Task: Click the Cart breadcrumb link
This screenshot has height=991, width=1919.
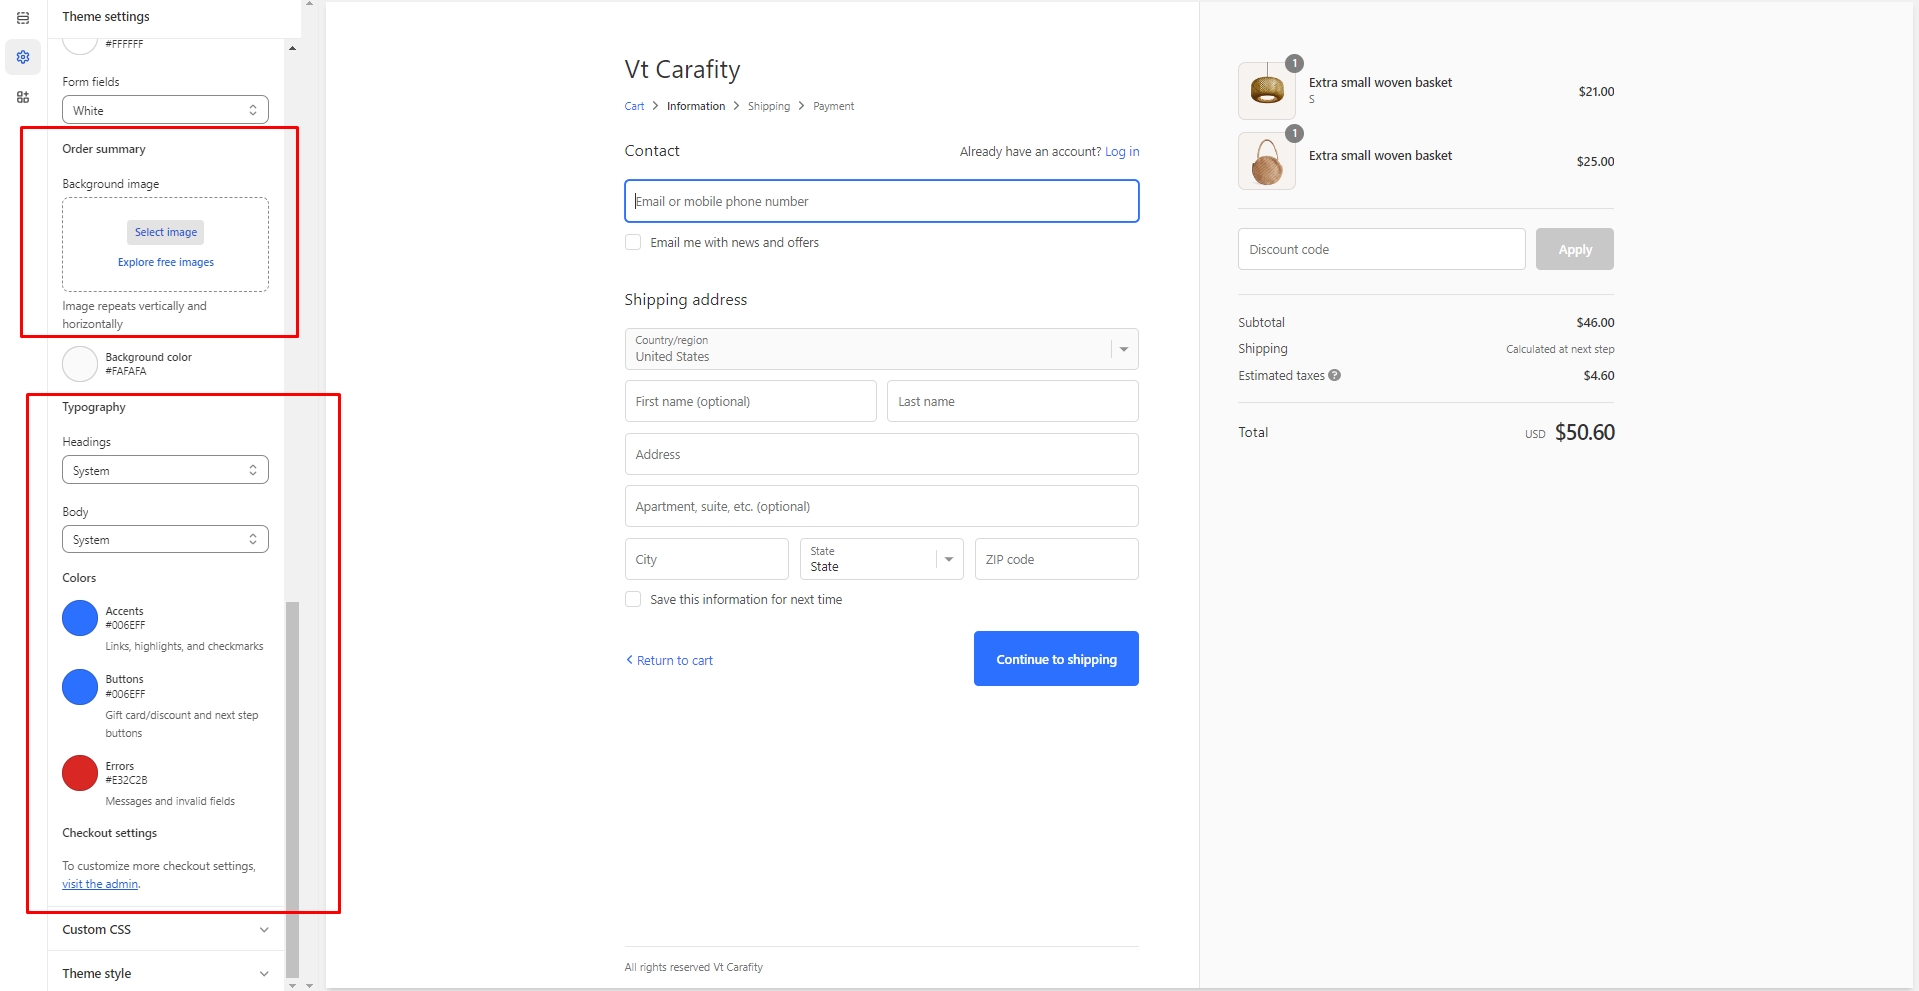Action: 634,106
